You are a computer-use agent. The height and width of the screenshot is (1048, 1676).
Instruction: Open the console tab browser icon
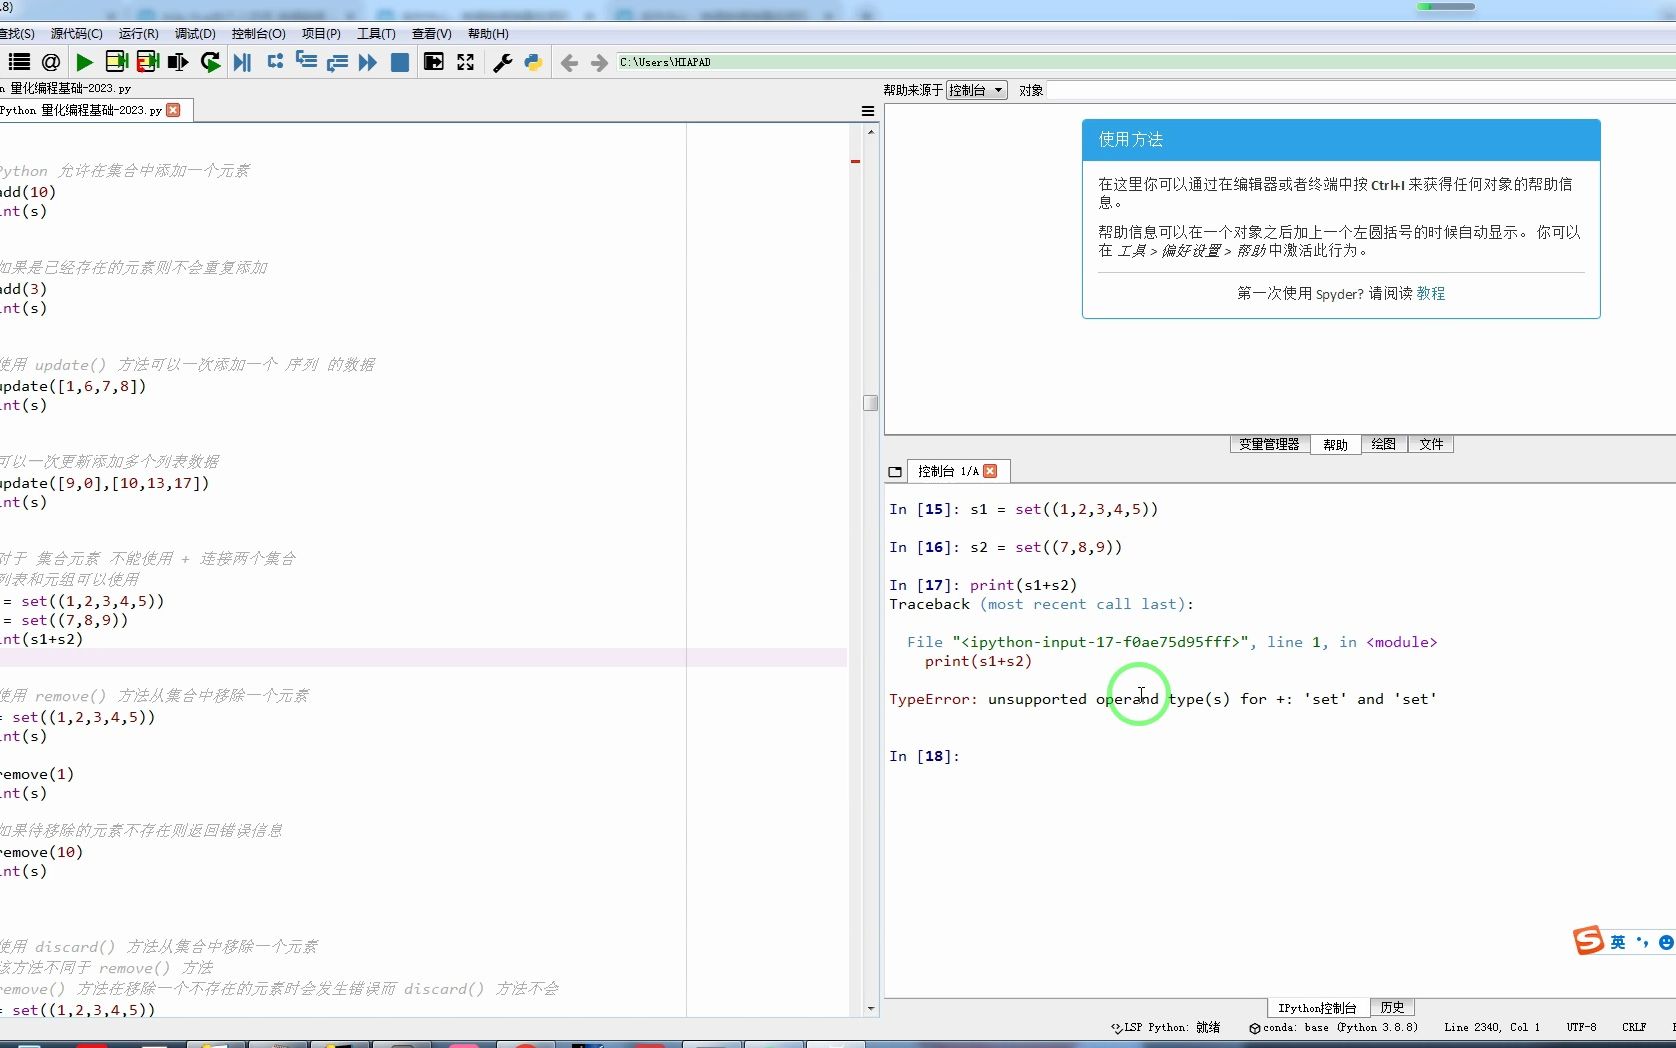895,471
